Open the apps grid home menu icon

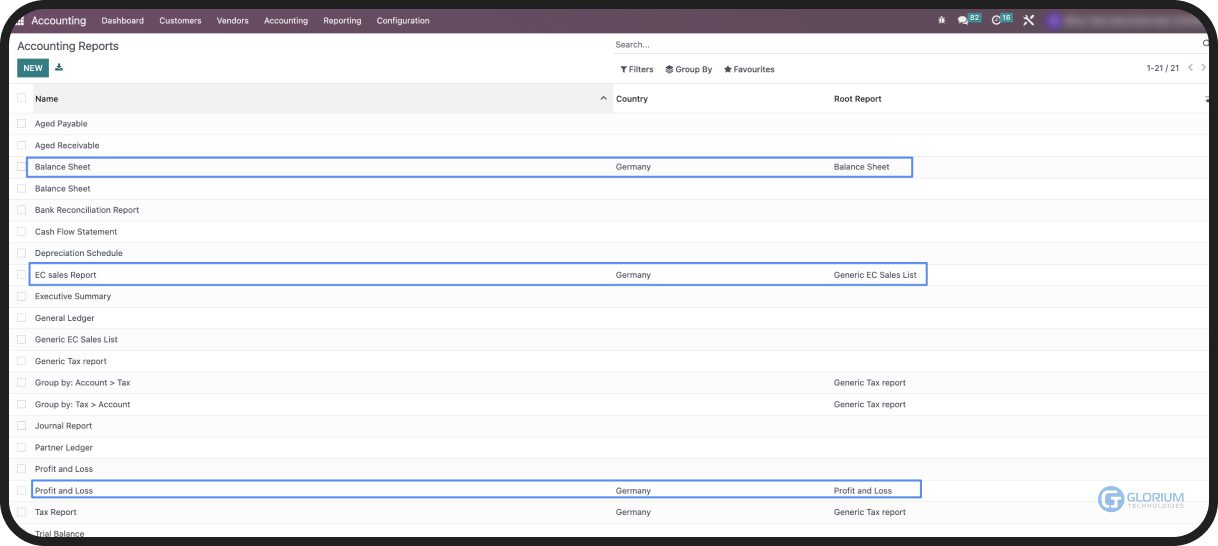(x=20, y=21)
